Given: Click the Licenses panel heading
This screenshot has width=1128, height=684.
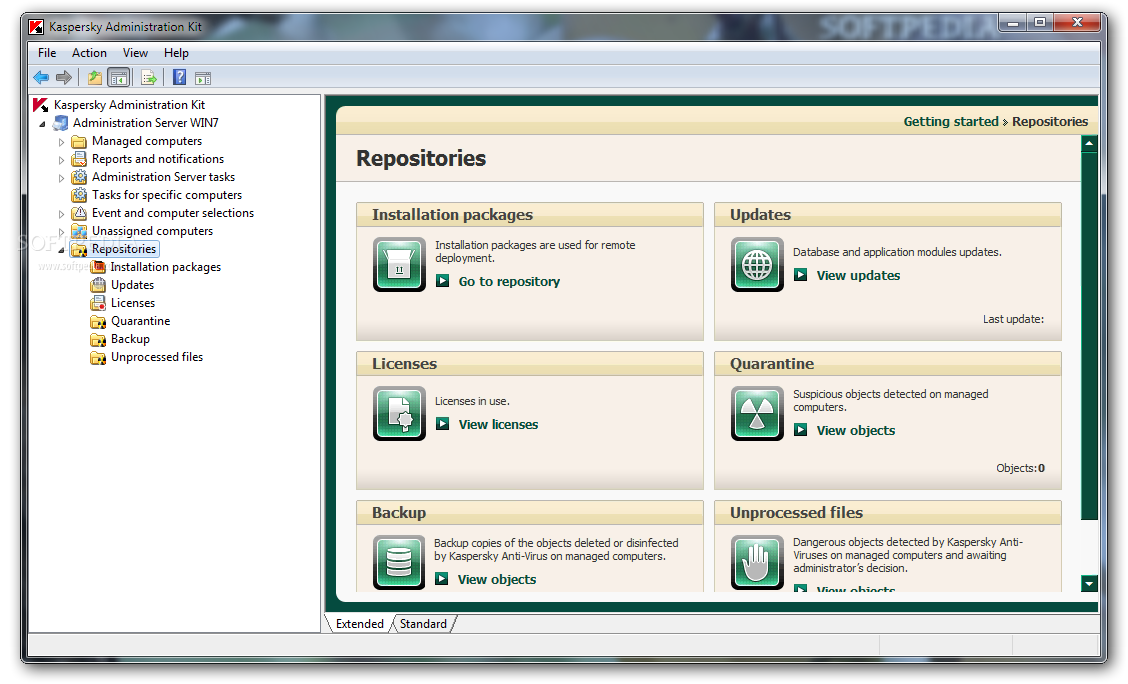Looking at the screenshot, I should point(404,364).
